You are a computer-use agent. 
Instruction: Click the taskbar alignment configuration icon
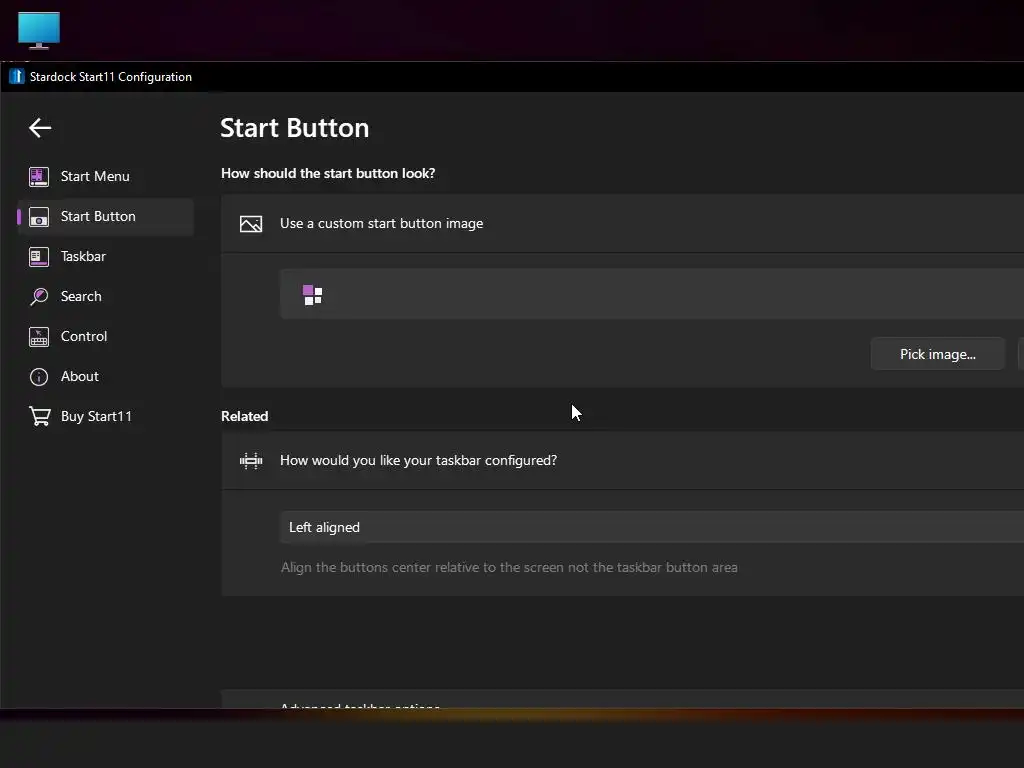point(251,461)
